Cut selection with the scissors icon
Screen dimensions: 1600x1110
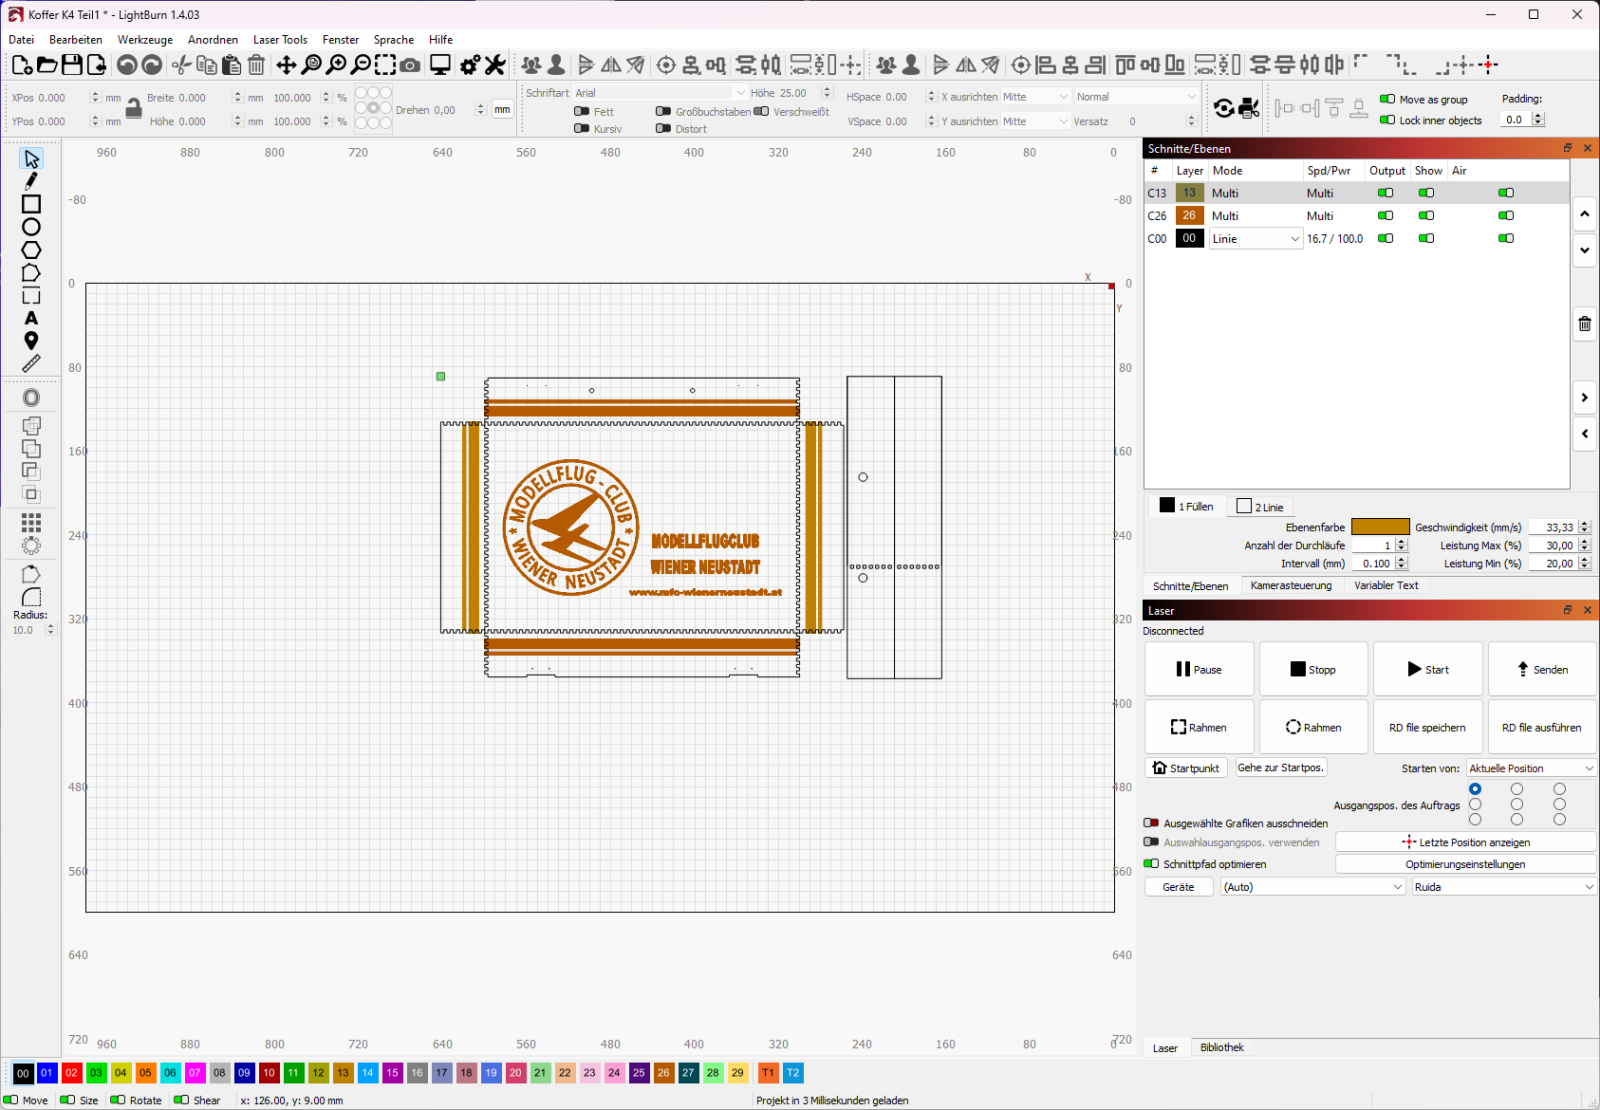coord(181,65)
